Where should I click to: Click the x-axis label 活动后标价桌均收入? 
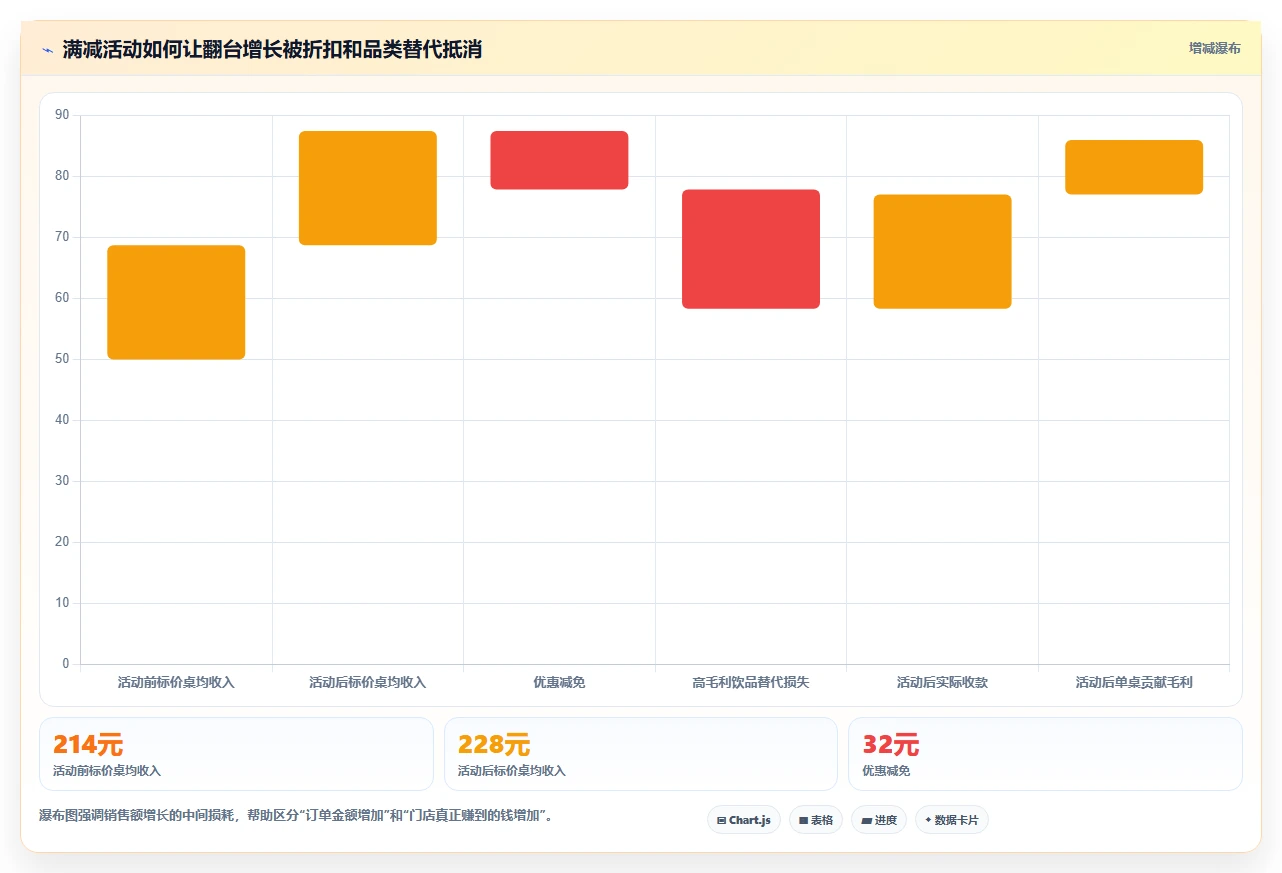(x=368, y=683)
